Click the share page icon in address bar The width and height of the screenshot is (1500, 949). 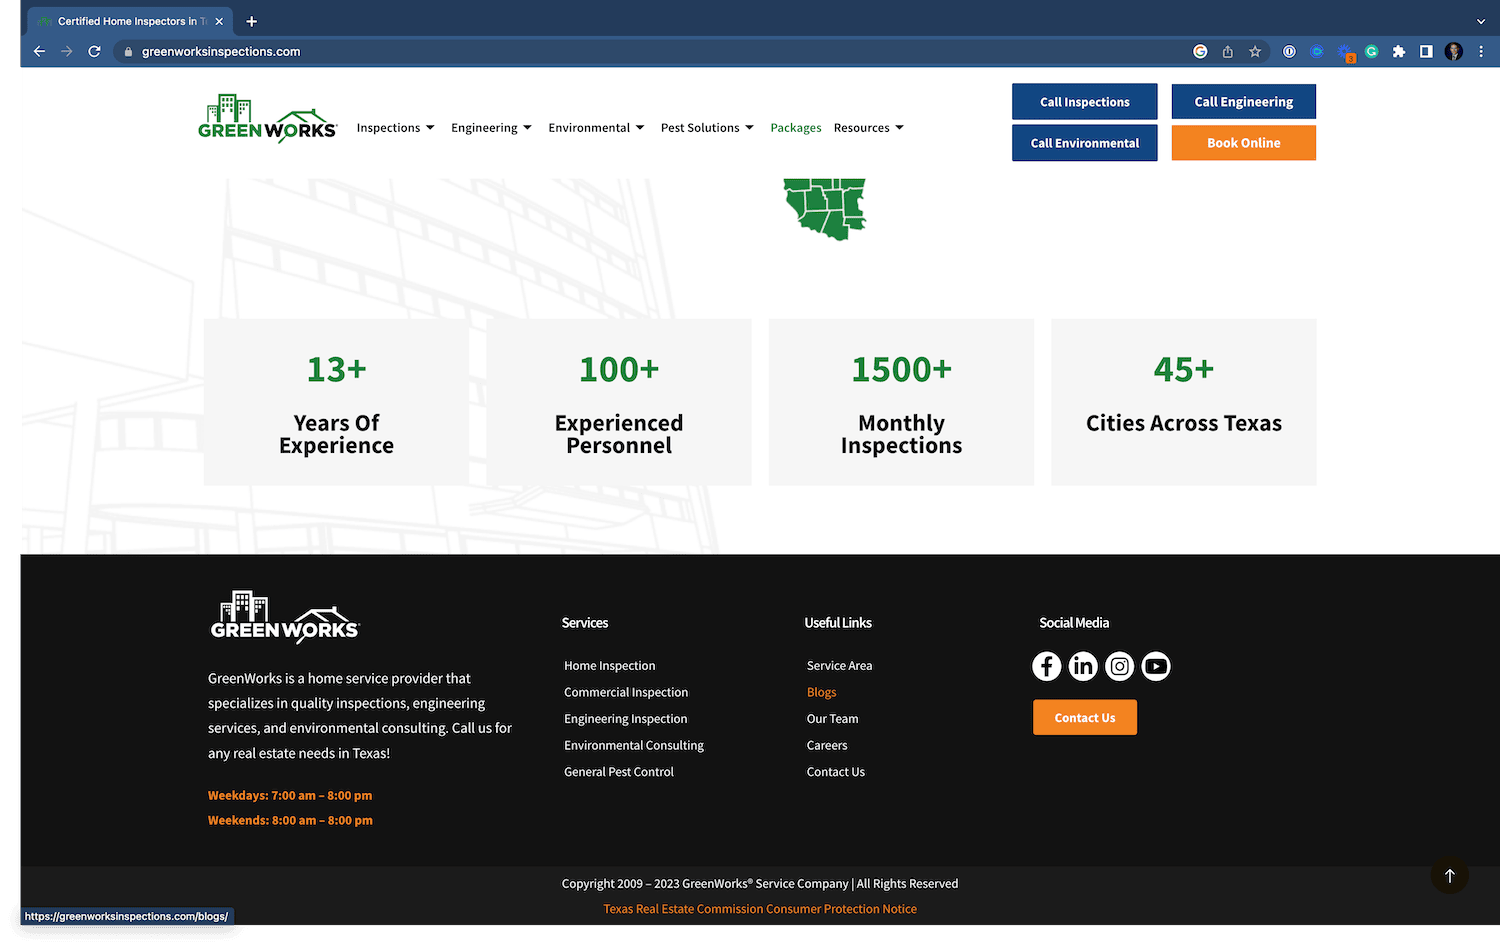(1228, 51)
